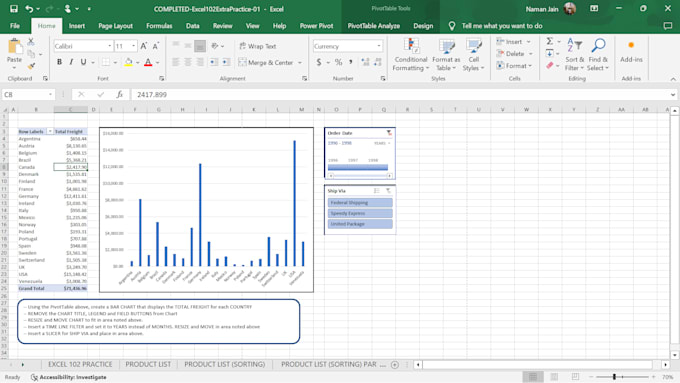This screenshot has height=383, width=680.
Task: Open Sort & Filter menu
Action: click(575, 55)
